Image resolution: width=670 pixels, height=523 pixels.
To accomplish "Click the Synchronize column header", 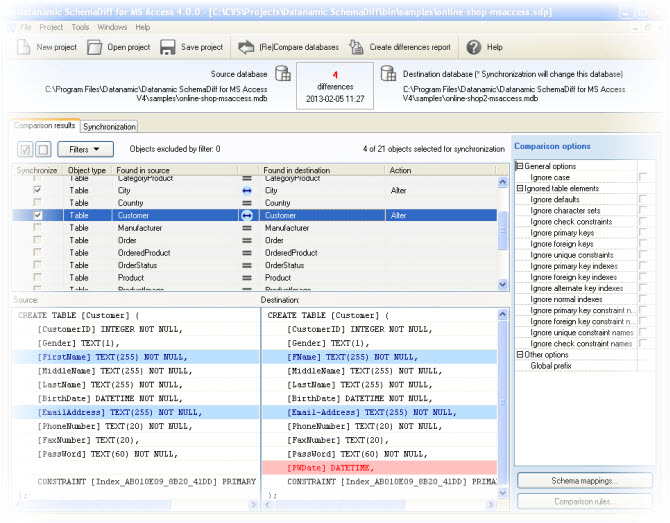I will tap(37, 170).
